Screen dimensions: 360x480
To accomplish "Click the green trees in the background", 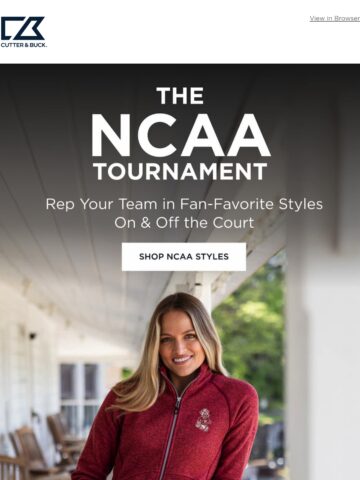I will tap(252, 330).
